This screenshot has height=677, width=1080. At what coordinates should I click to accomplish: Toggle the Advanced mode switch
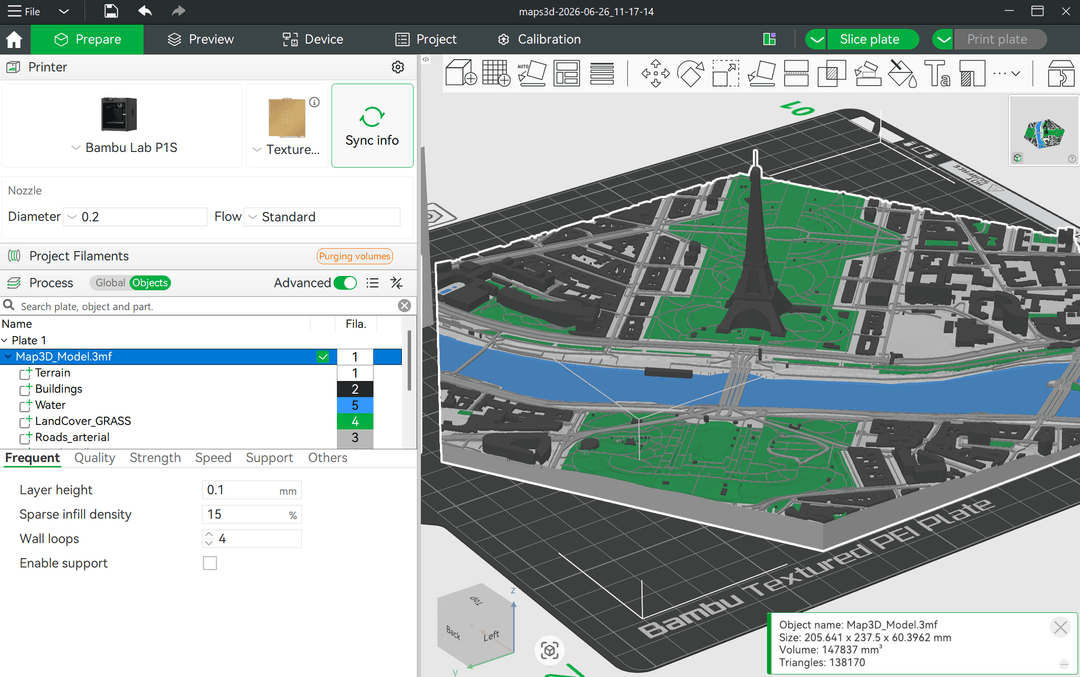pyautogui.click(x=345, y=282)
